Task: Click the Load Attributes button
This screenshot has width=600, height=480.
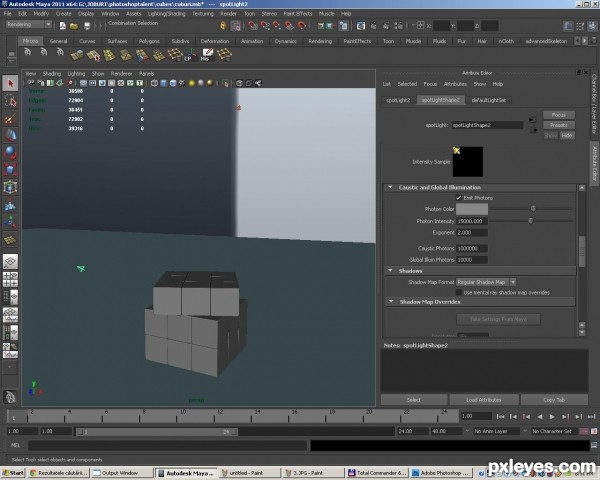Action: (x=484, y=400)
